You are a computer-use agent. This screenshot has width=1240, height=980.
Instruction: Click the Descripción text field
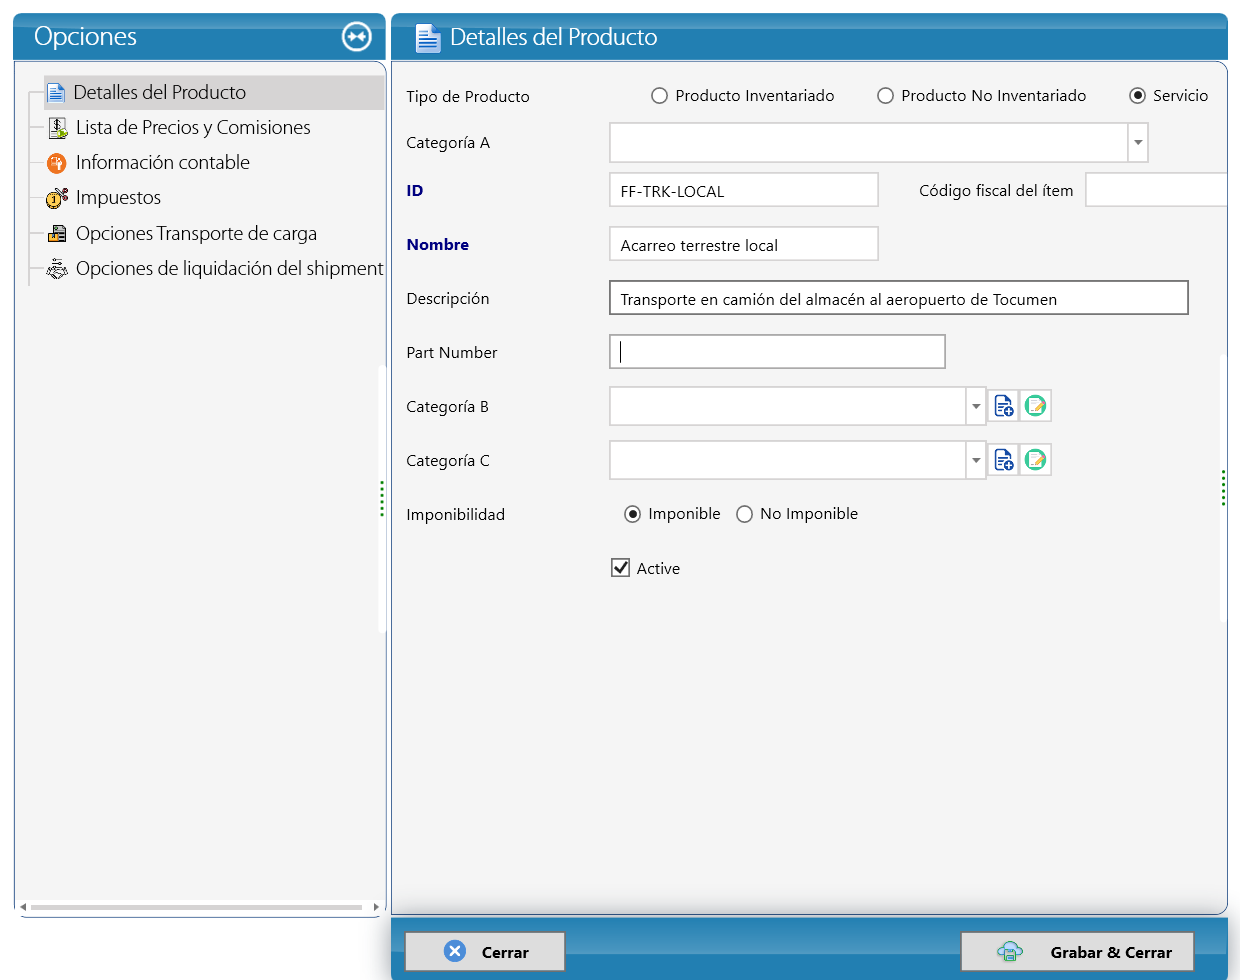point(899,298)
